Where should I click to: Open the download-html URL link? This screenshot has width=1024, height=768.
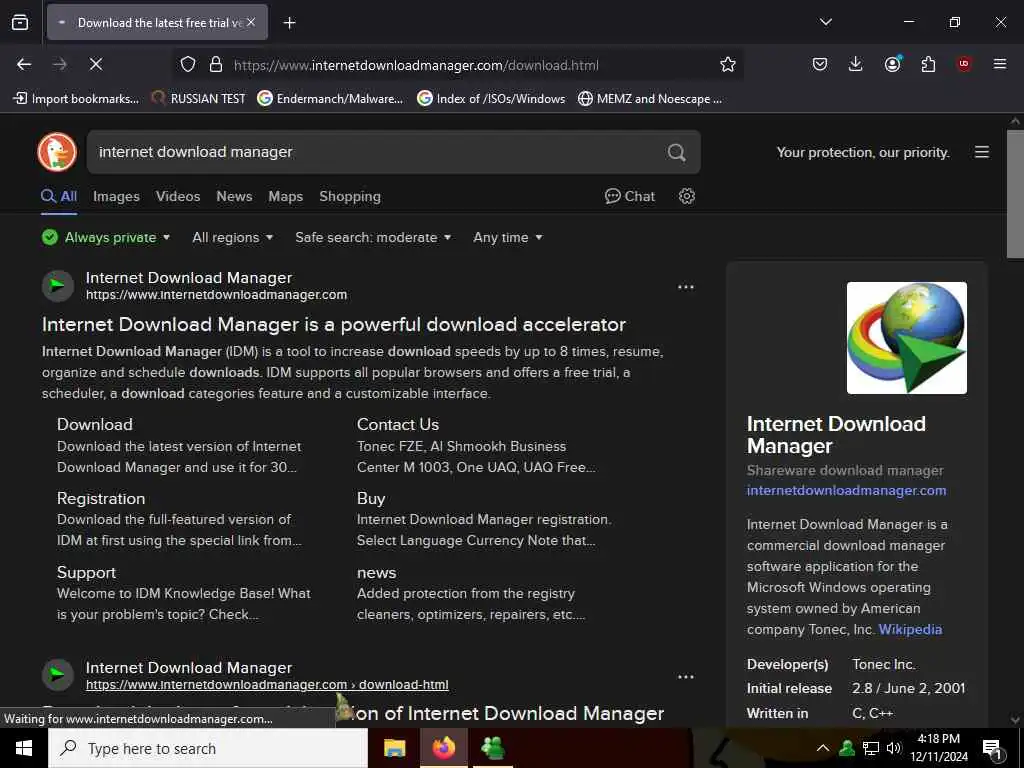[267, 684]
